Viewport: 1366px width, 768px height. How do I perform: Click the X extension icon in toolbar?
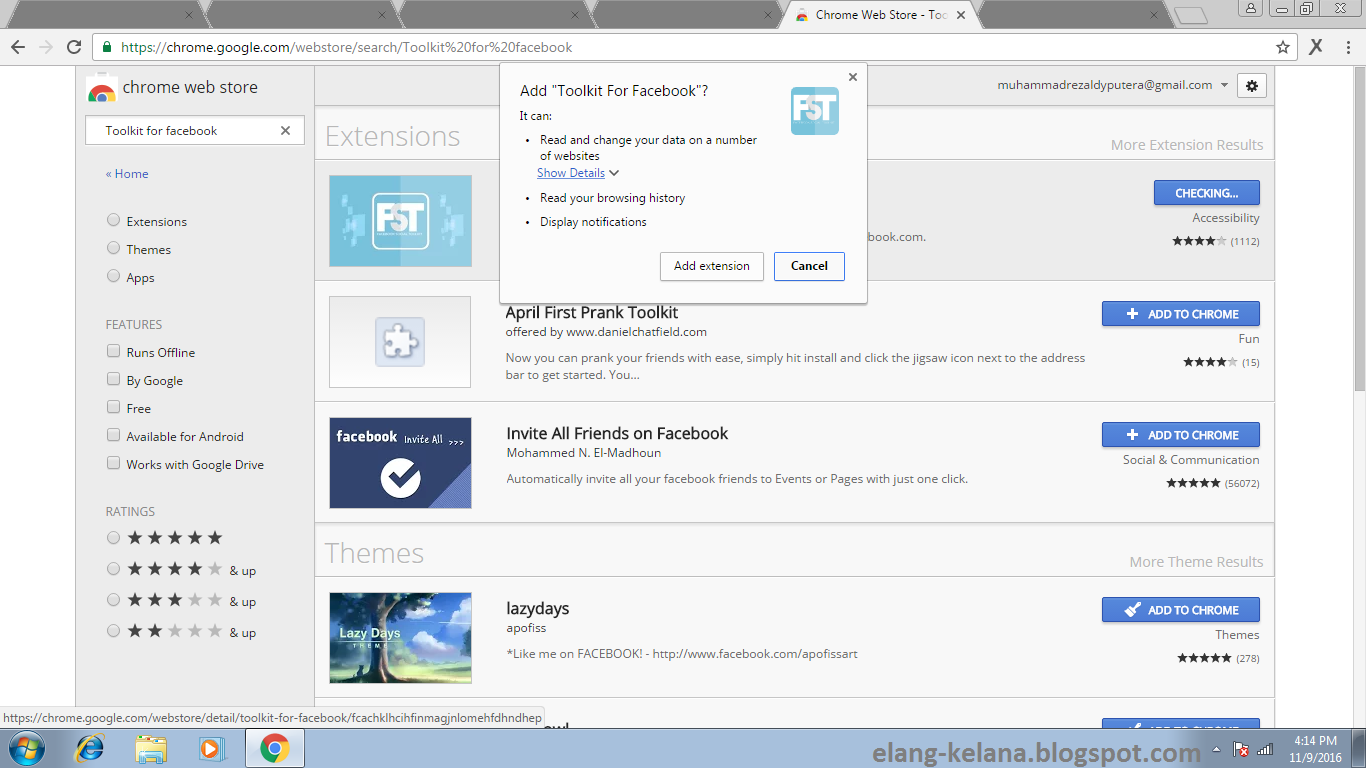pyautogui.click(x=1316, y=47)
